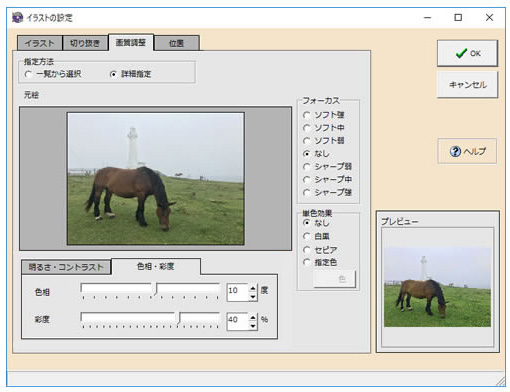Click the app icon in title bar
510x392 pixels.
[17, 17]
